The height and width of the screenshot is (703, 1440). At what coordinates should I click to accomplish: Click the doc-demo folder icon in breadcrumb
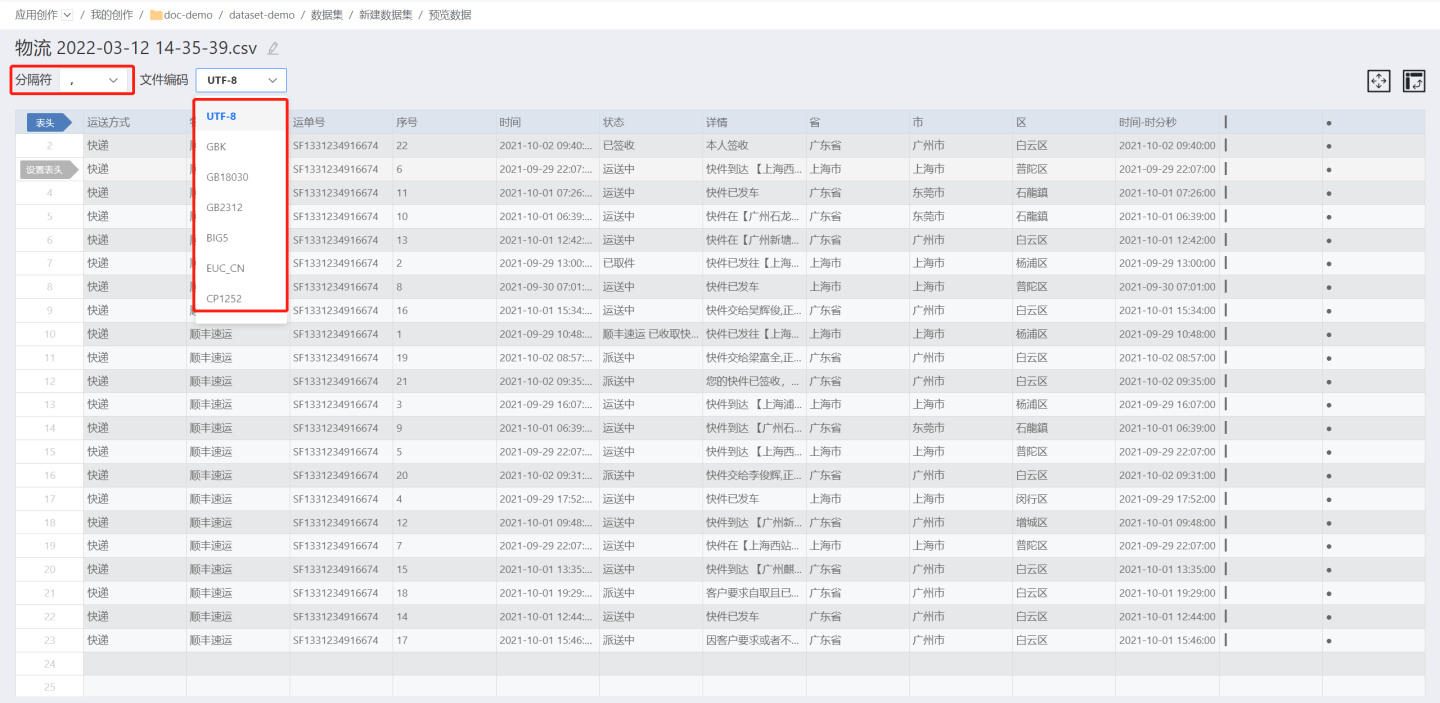[156, 15]
